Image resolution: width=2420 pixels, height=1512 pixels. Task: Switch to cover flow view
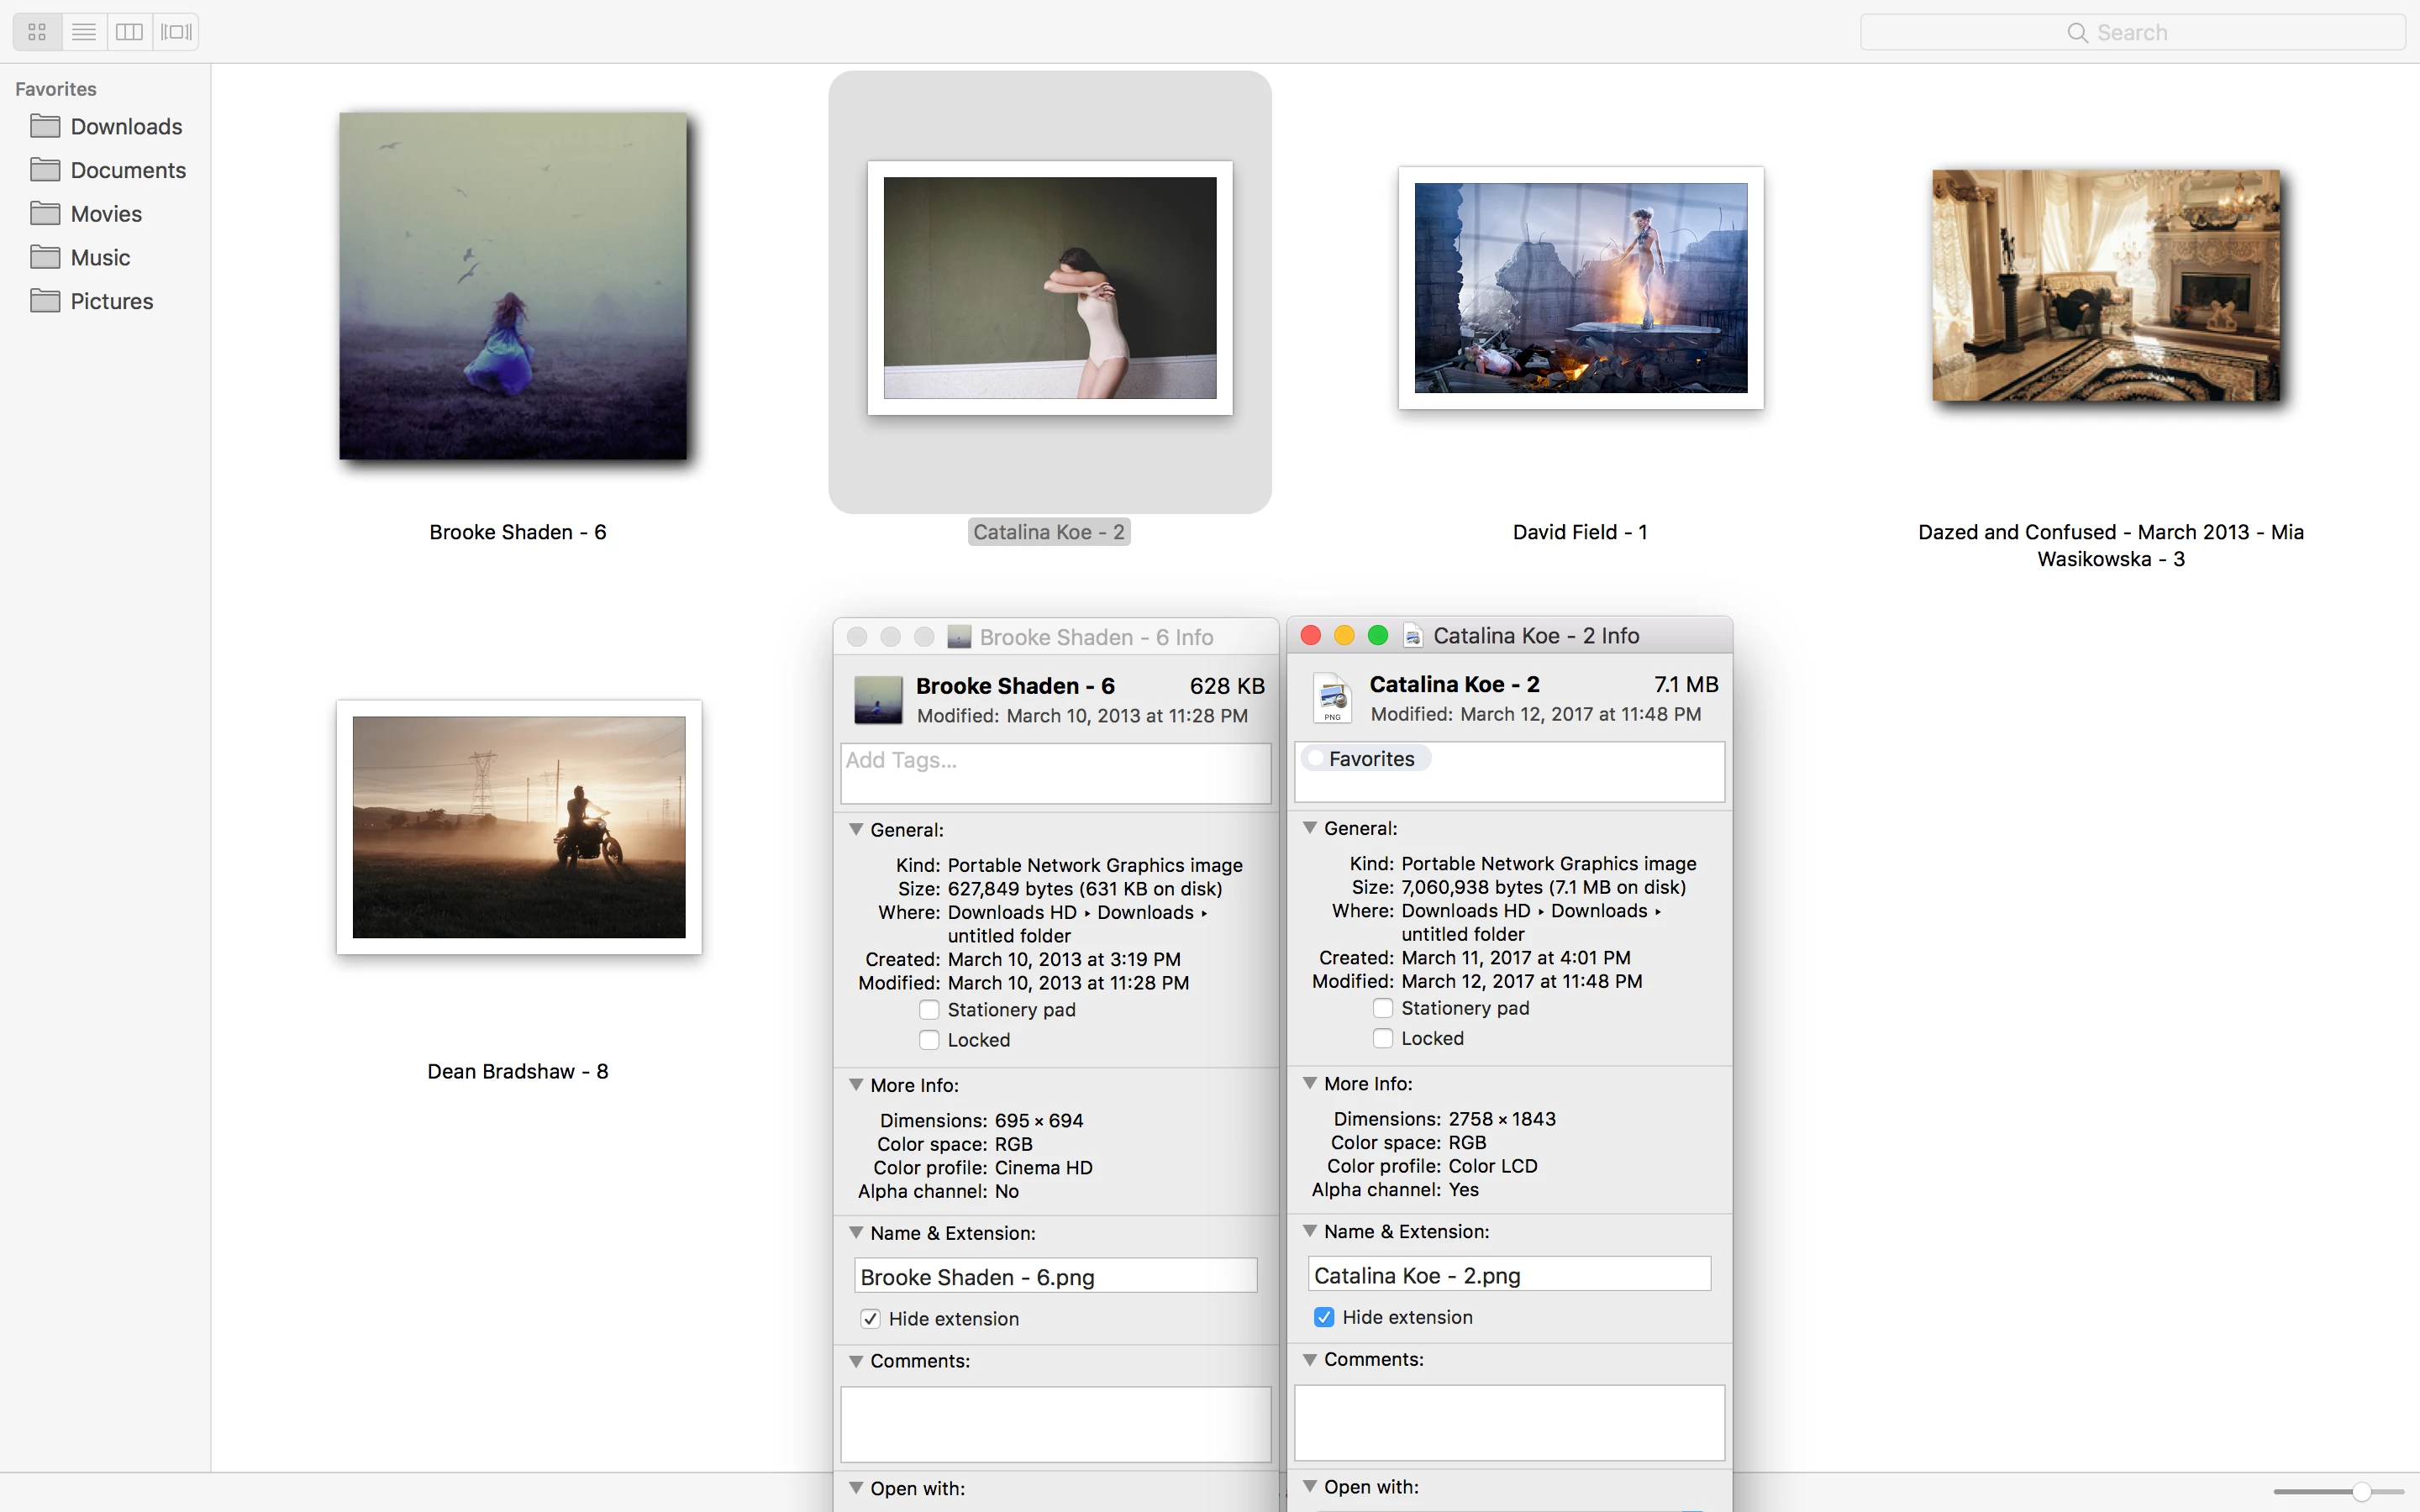[176, 32]
